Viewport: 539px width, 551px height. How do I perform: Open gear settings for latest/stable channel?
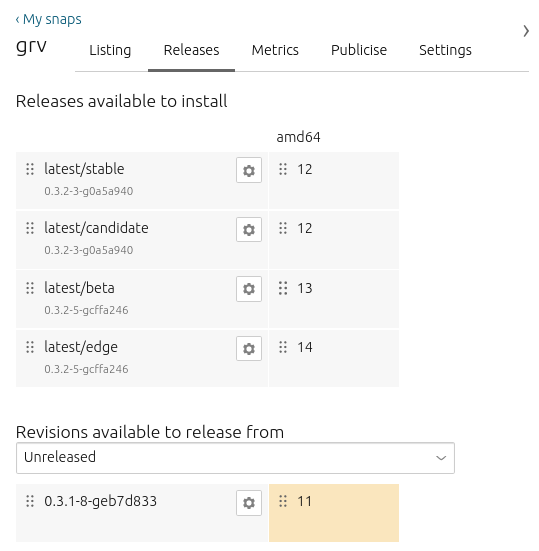coord(249,170)
